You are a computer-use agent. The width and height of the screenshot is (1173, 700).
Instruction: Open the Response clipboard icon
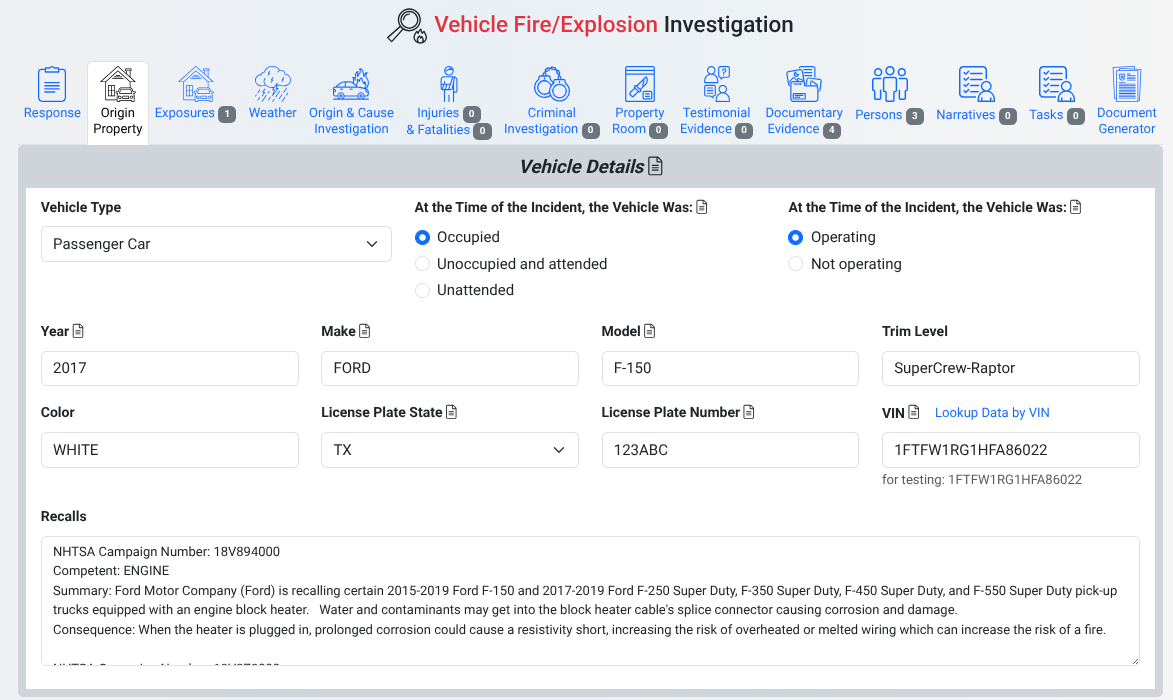[x=52, y=84]
